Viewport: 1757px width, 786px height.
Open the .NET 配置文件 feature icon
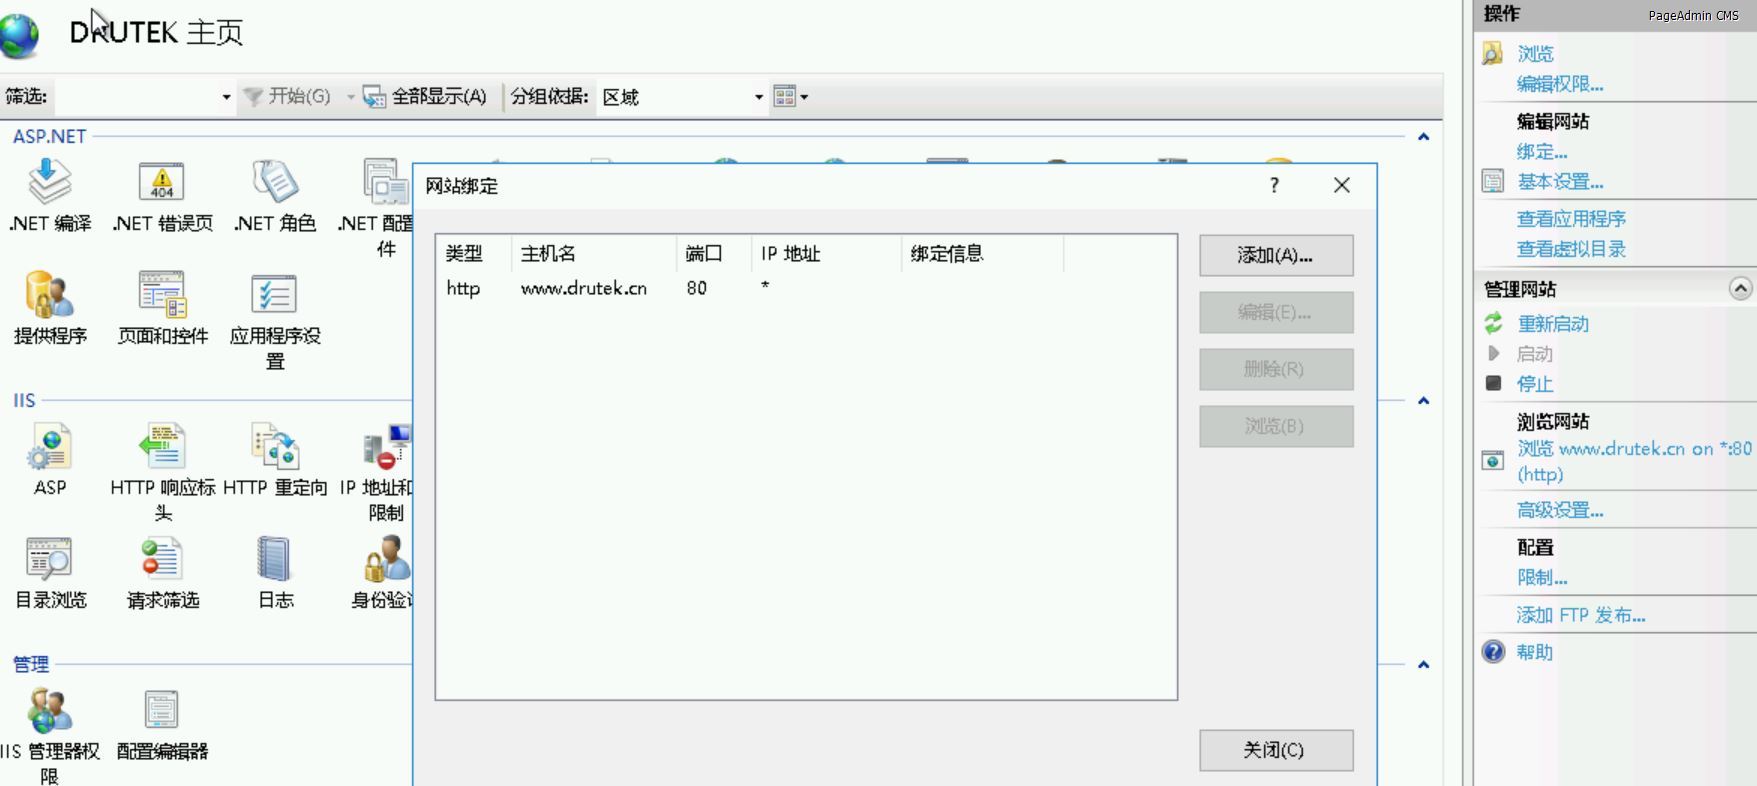pos(386,181)
